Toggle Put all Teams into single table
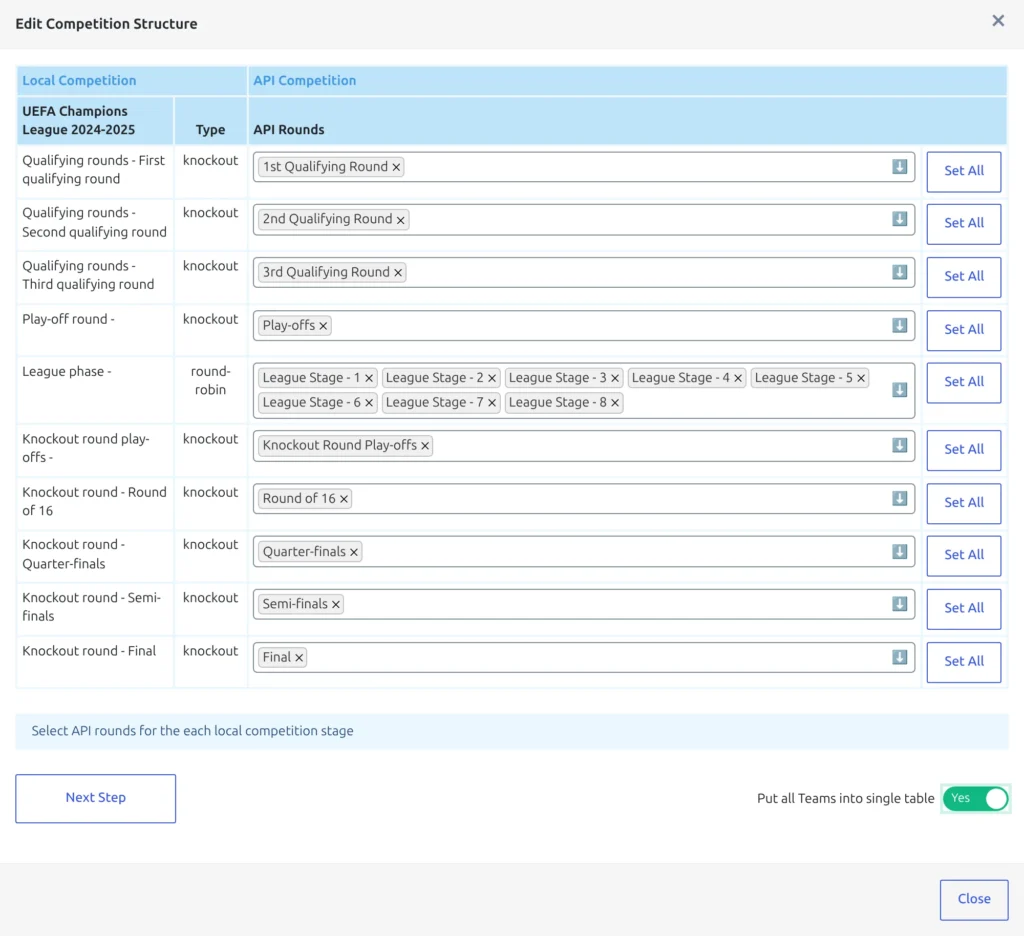The height and width of the screenshot is (936, 1024). (976, 798)
